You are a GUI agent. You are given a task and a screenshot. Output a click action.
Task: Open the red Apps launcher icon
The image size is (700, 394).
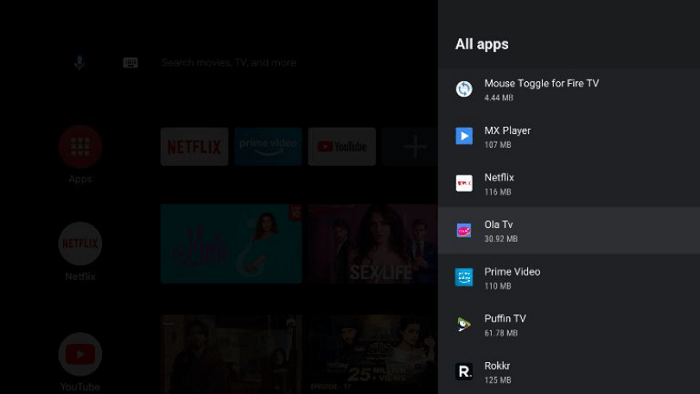click(x=80, y=147)
